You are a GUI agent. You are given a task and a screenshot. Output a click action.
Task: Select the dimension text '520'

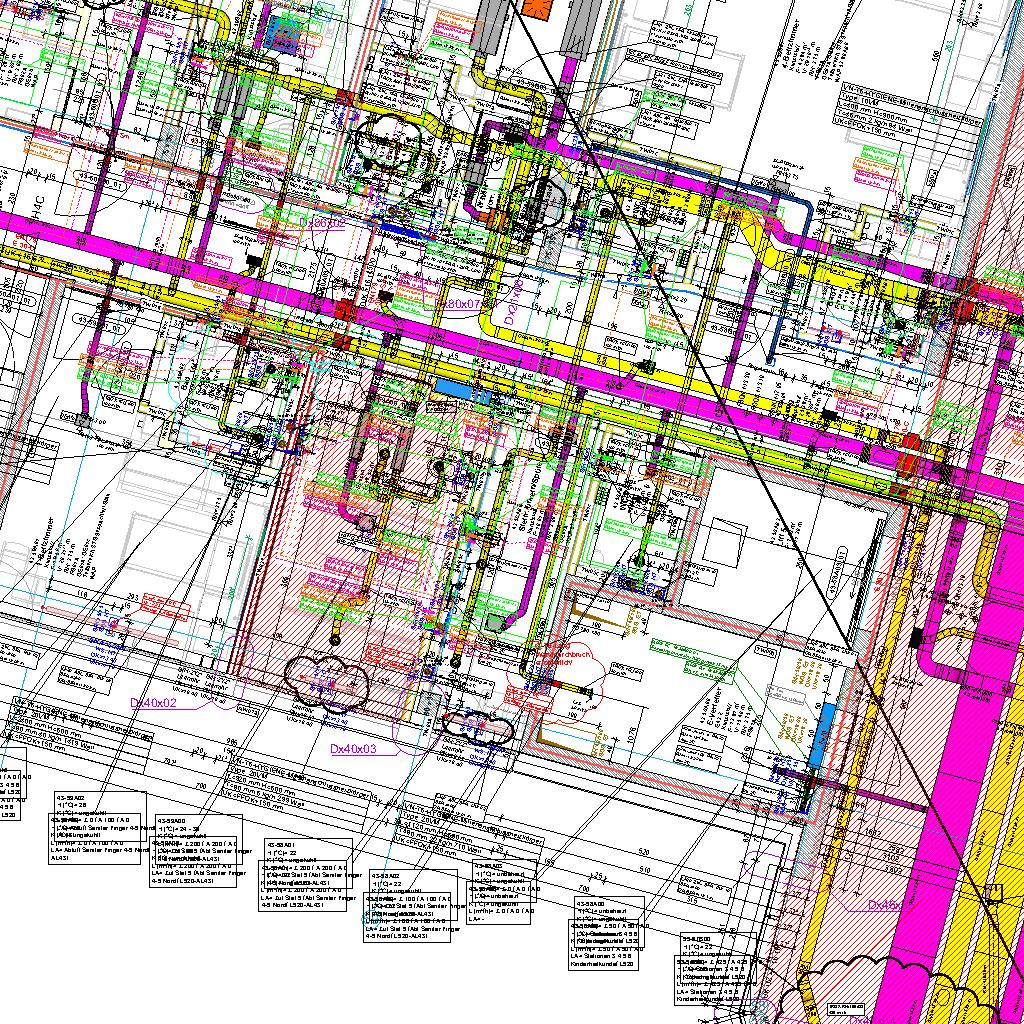644,853
